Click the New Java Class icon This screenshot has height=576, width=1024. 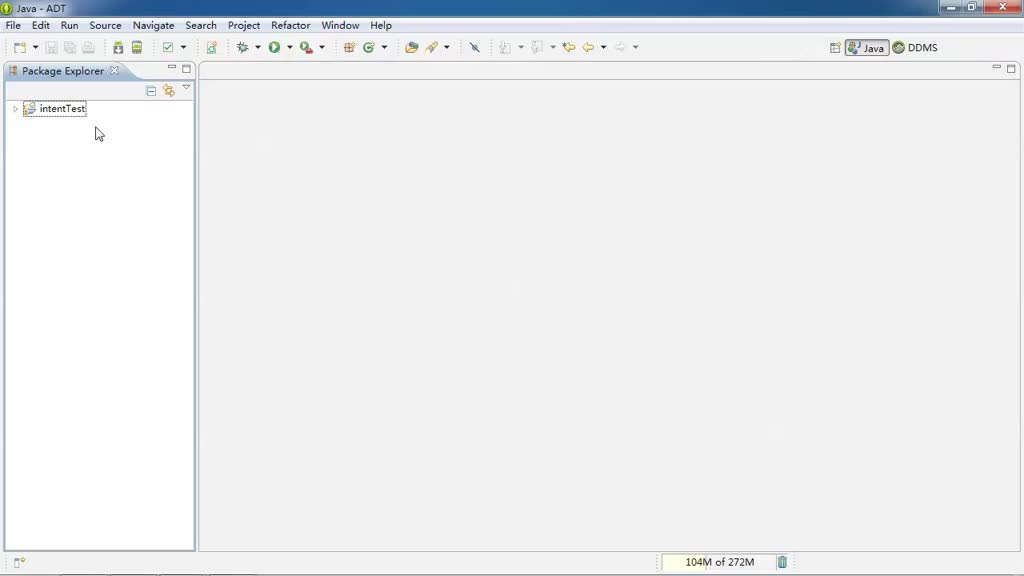[369, 47]
